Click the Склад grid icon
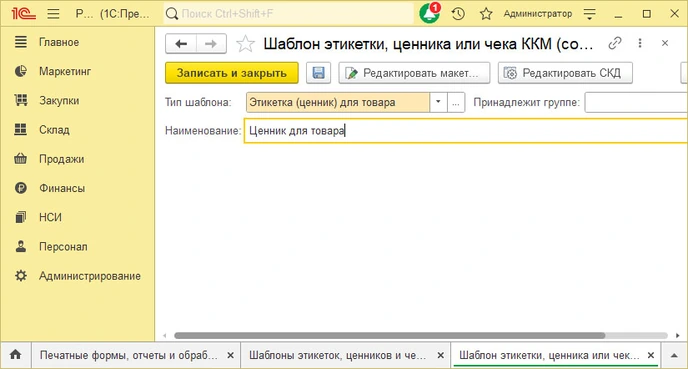The width and height of the screenshot is (688, 369). 21,129
